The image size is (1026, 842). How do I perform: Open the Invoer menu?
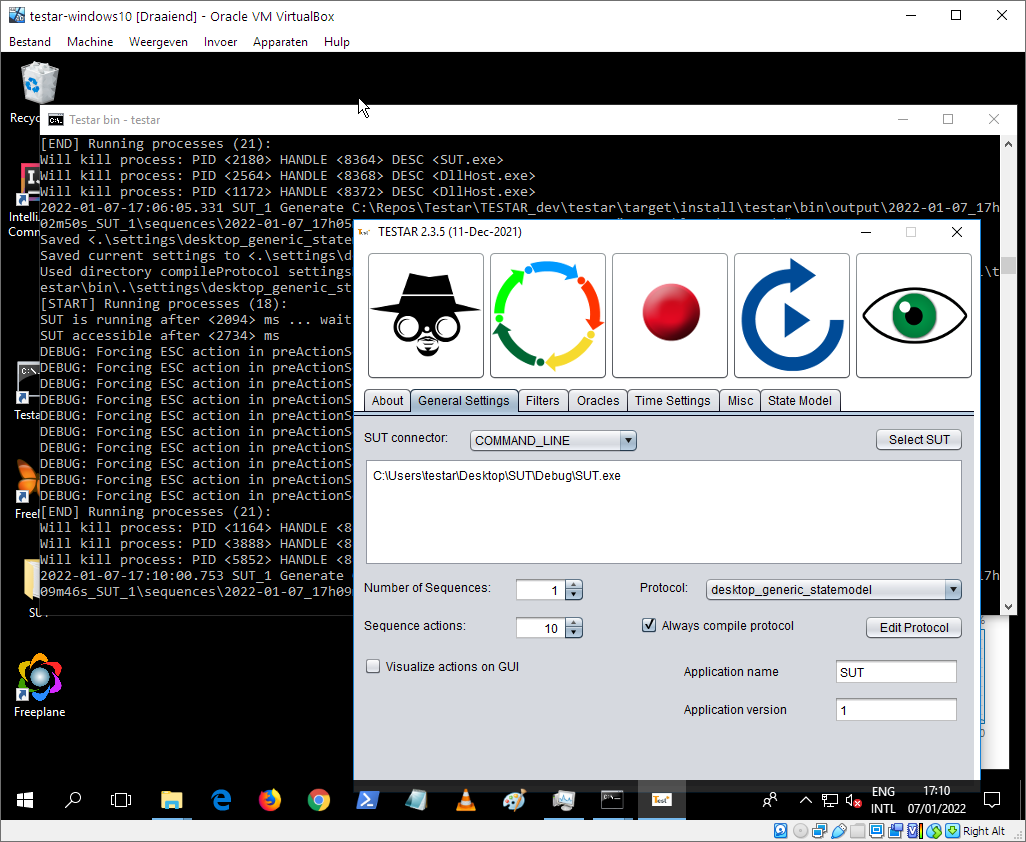(x=221, y=42)
